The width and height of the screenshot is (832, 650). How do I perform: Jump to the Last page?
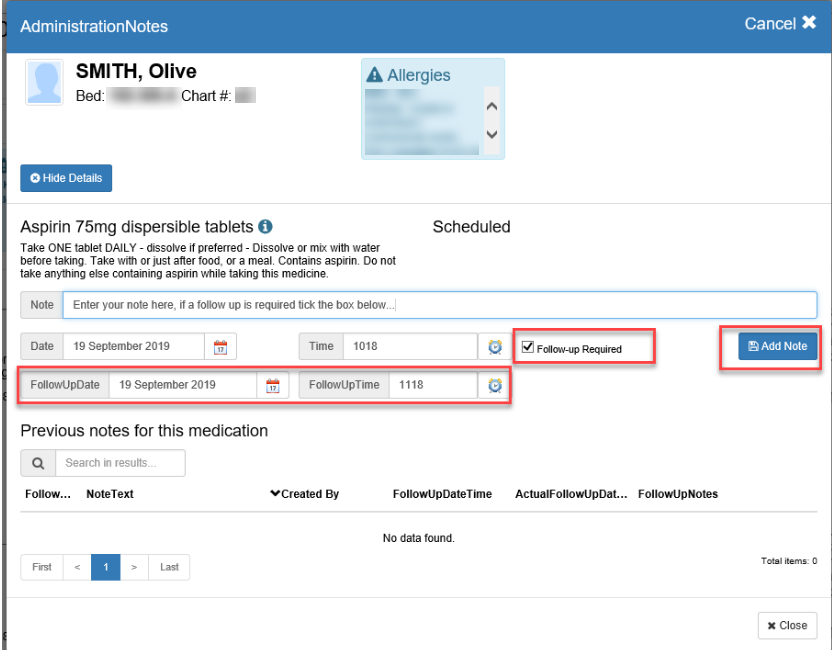pos(169,567)
